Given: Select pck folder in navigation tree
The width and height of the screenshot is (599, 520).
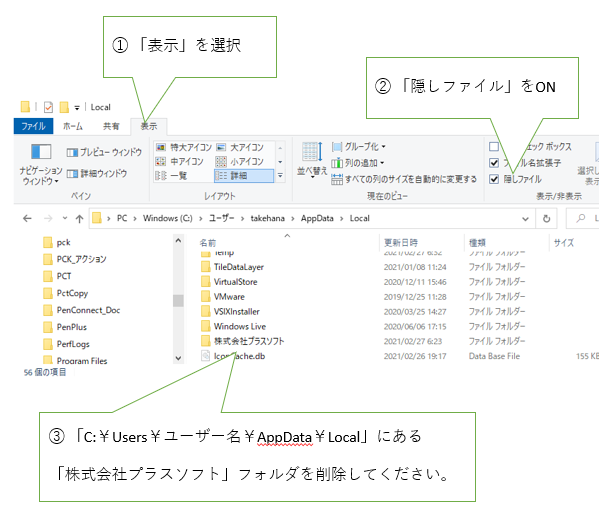Looking at the screenshot, I should click(57, 243).
